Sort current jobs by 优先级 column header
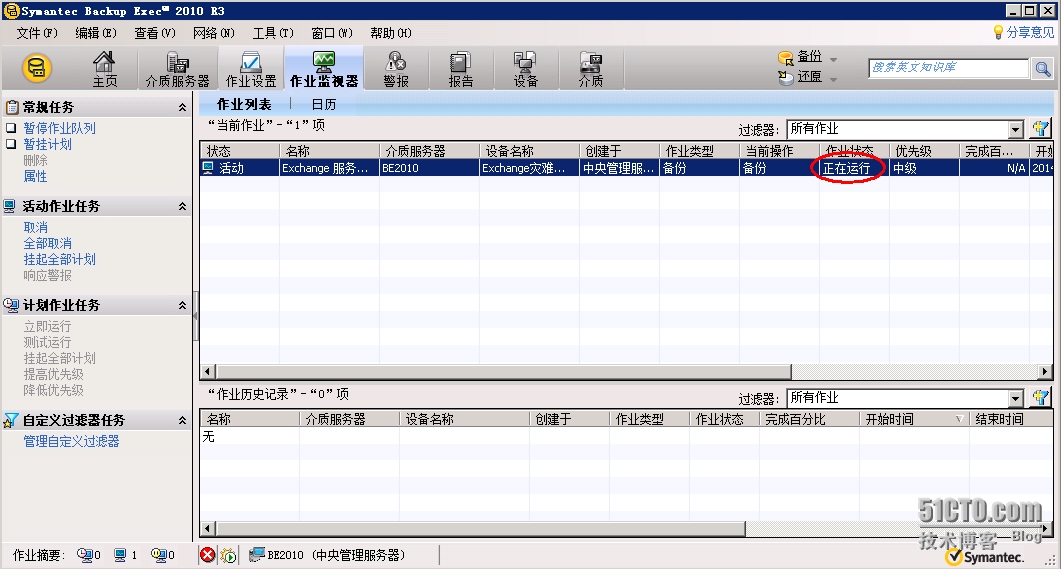This screenshot has height=569, width=1061. [x=924, y=151]
